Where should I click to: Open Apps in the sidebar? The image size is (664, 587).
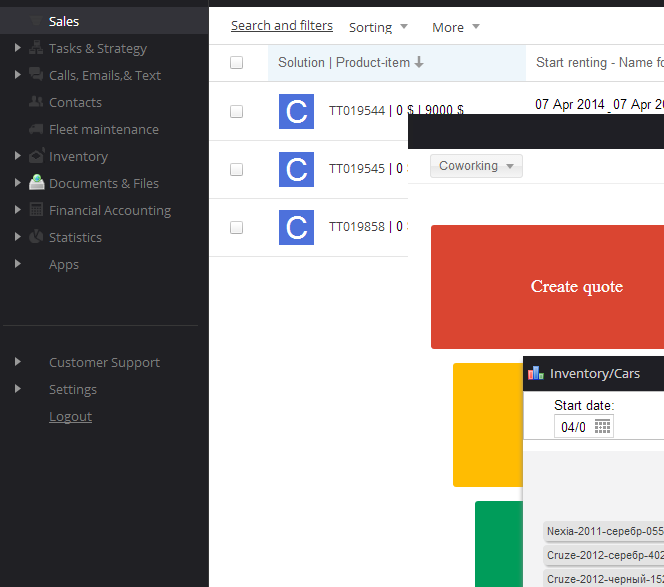tap(64, 265)
